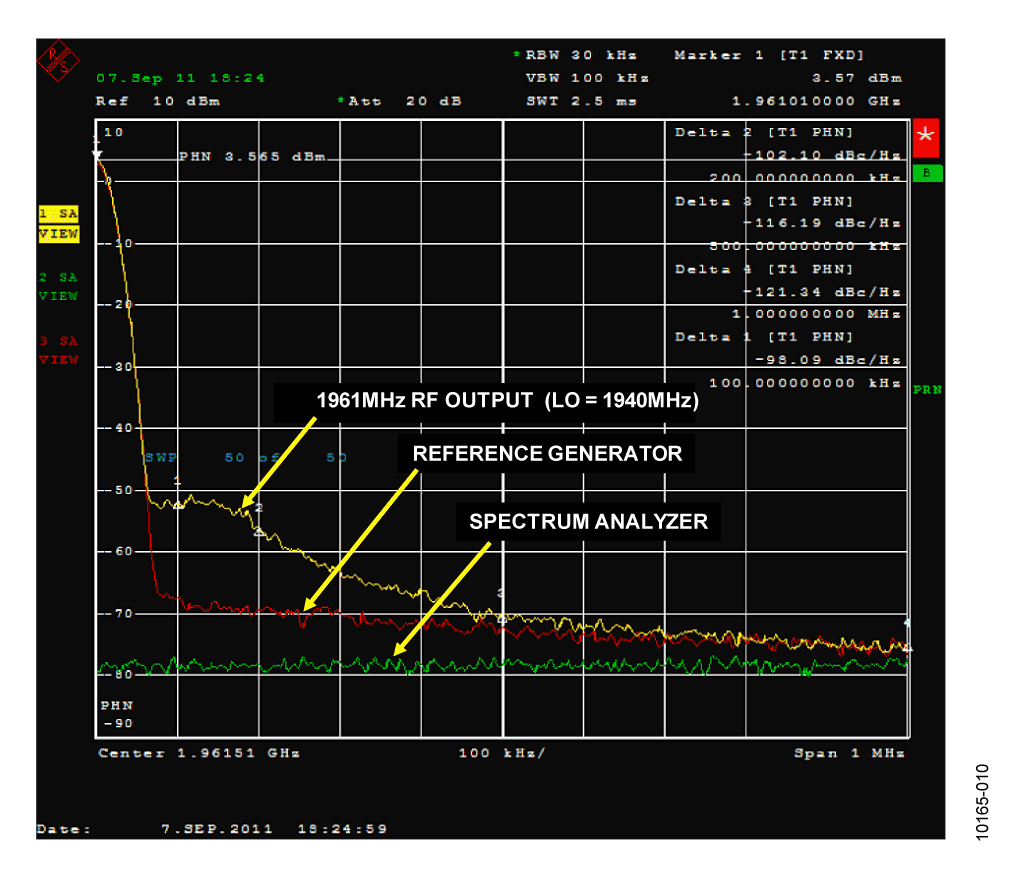The image size is (1024, 877).
Task: Click the REFERENCE GENERATOR annotation label
Action: coord(547,453)
